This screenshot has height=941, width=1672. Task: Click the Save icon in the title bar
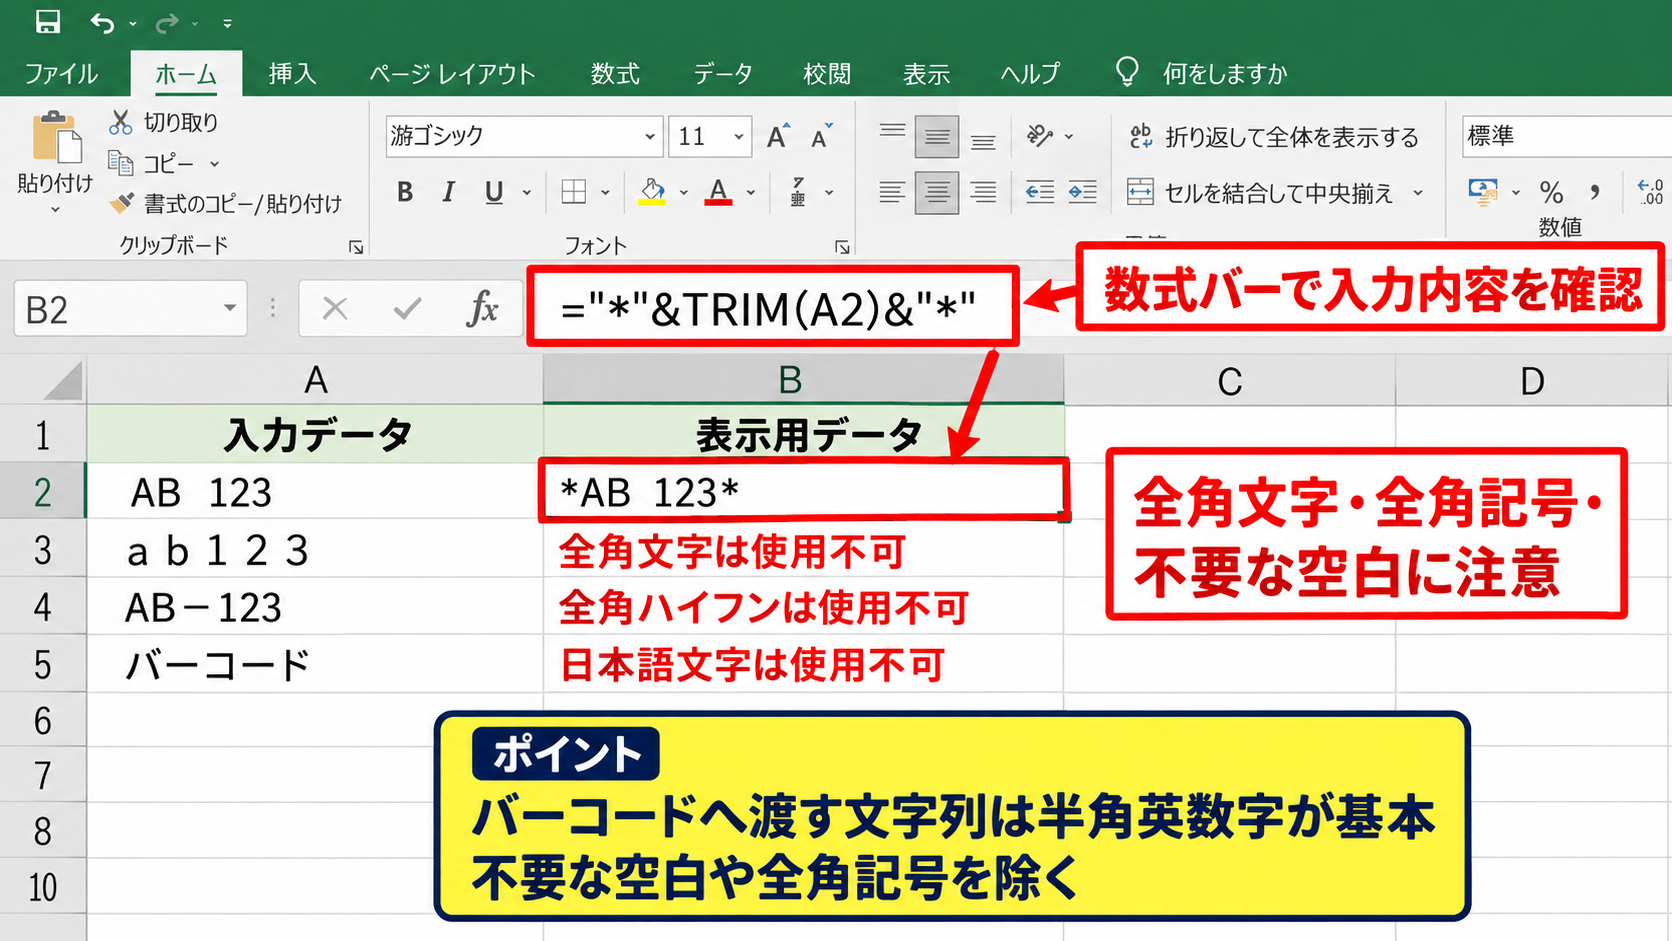(47, 22)
